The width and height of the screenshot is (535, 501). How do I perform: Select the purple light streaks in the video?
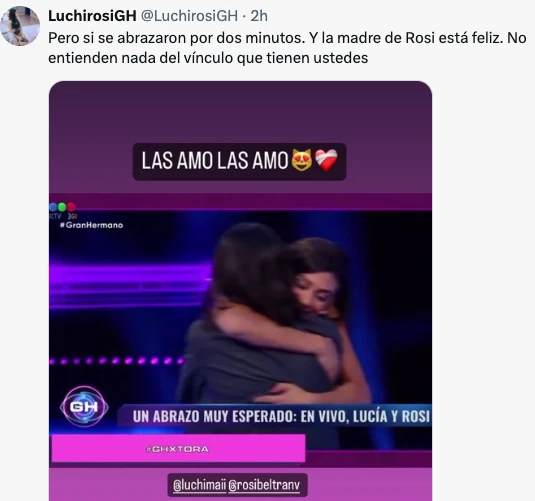(130, 285)
